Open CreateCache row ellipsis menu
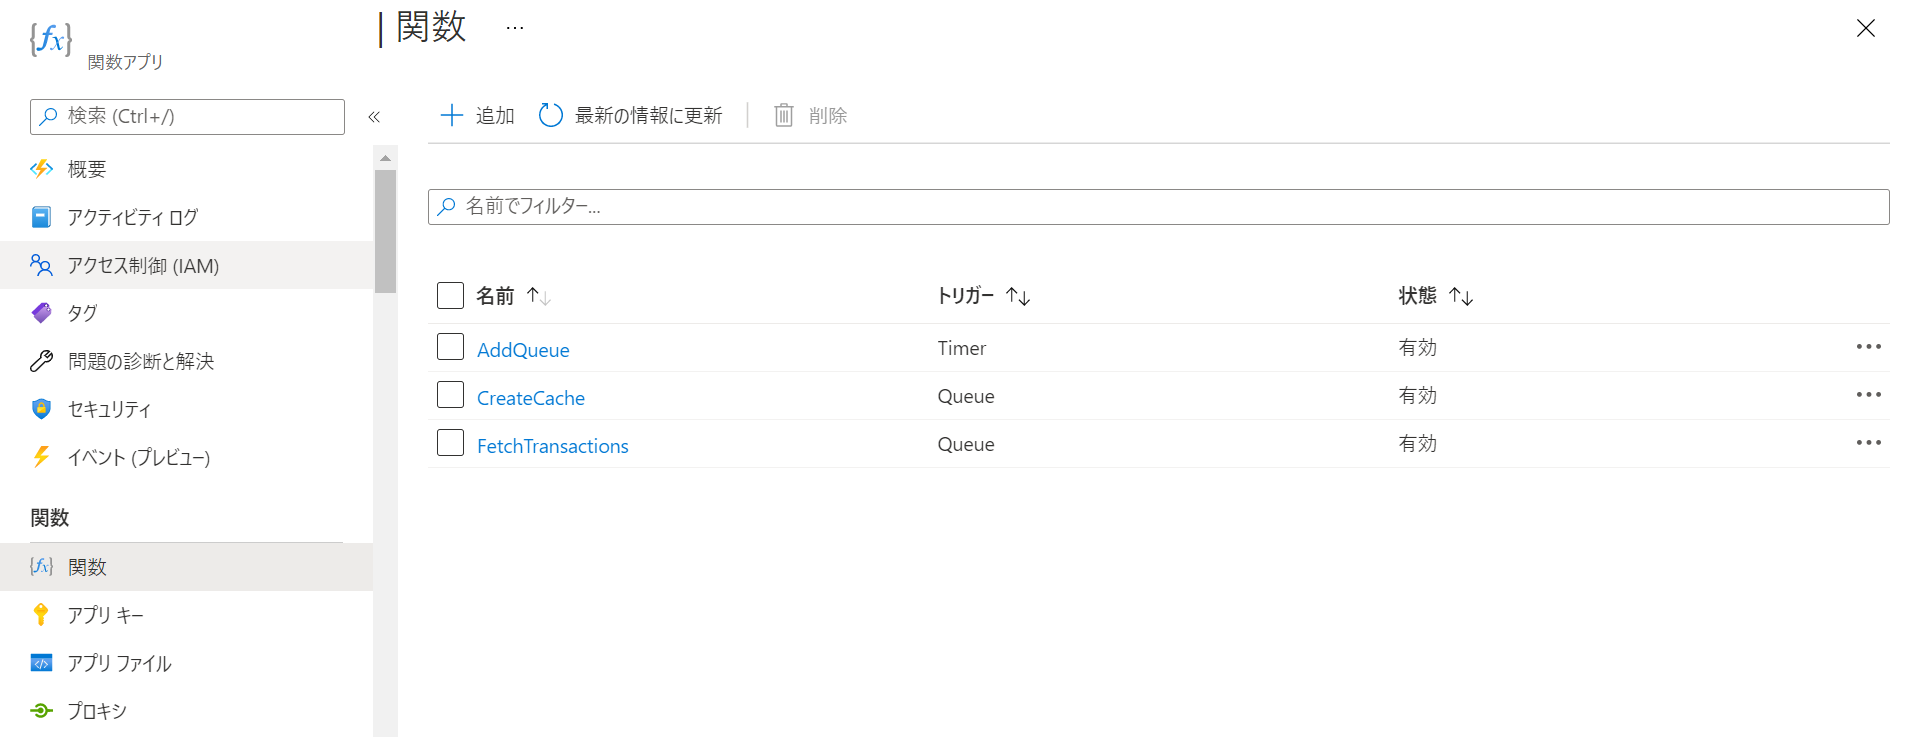 click(1868, 395)
